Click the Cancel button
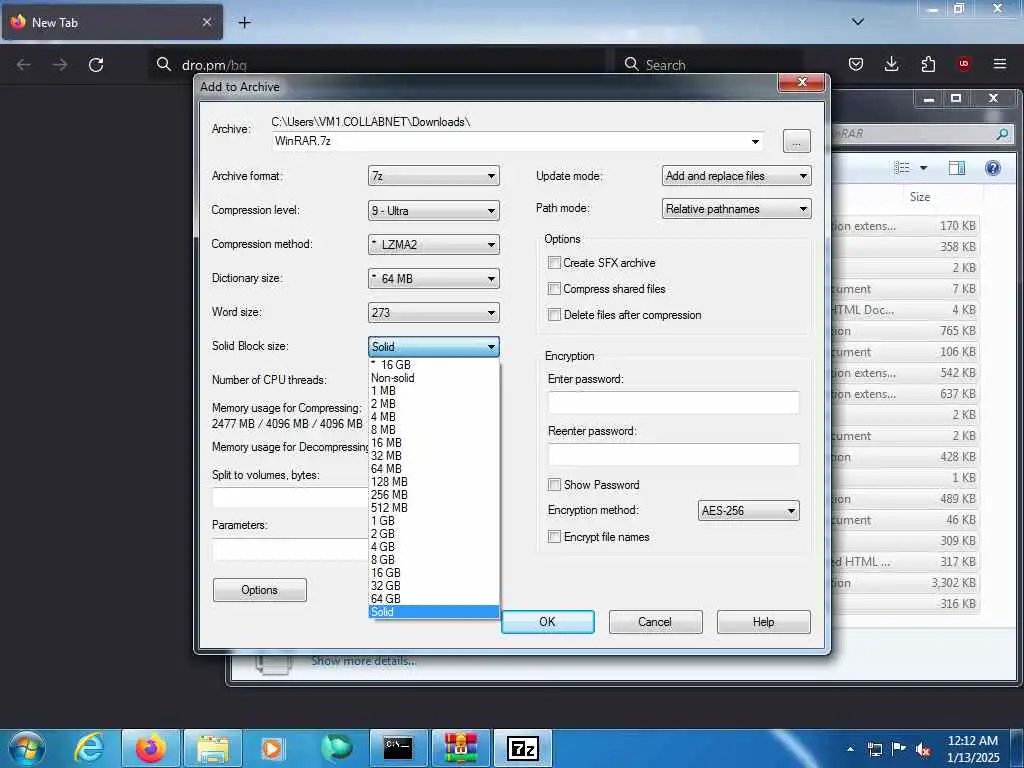Screen dimensions: 1024x768 655,622
